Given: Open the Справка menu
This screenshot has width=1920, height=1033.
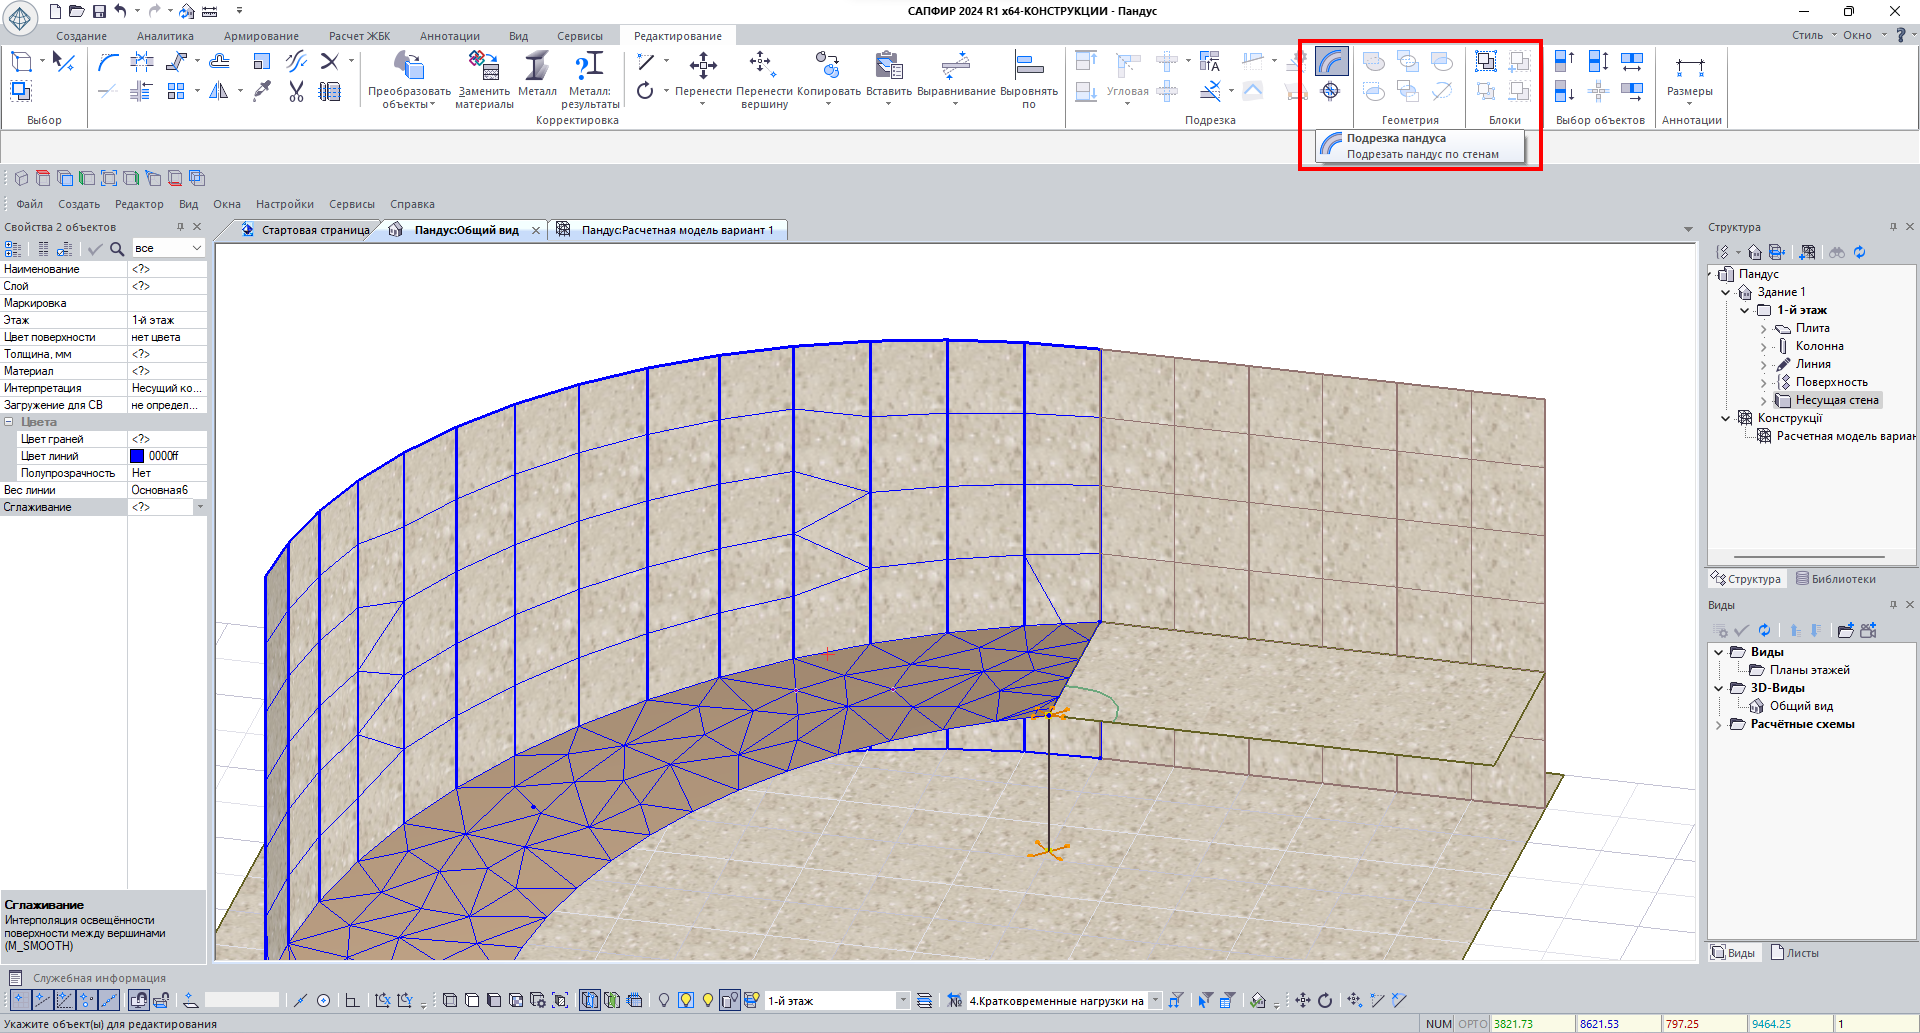Looking at the screenshot, I should click(x=412, y=204).
